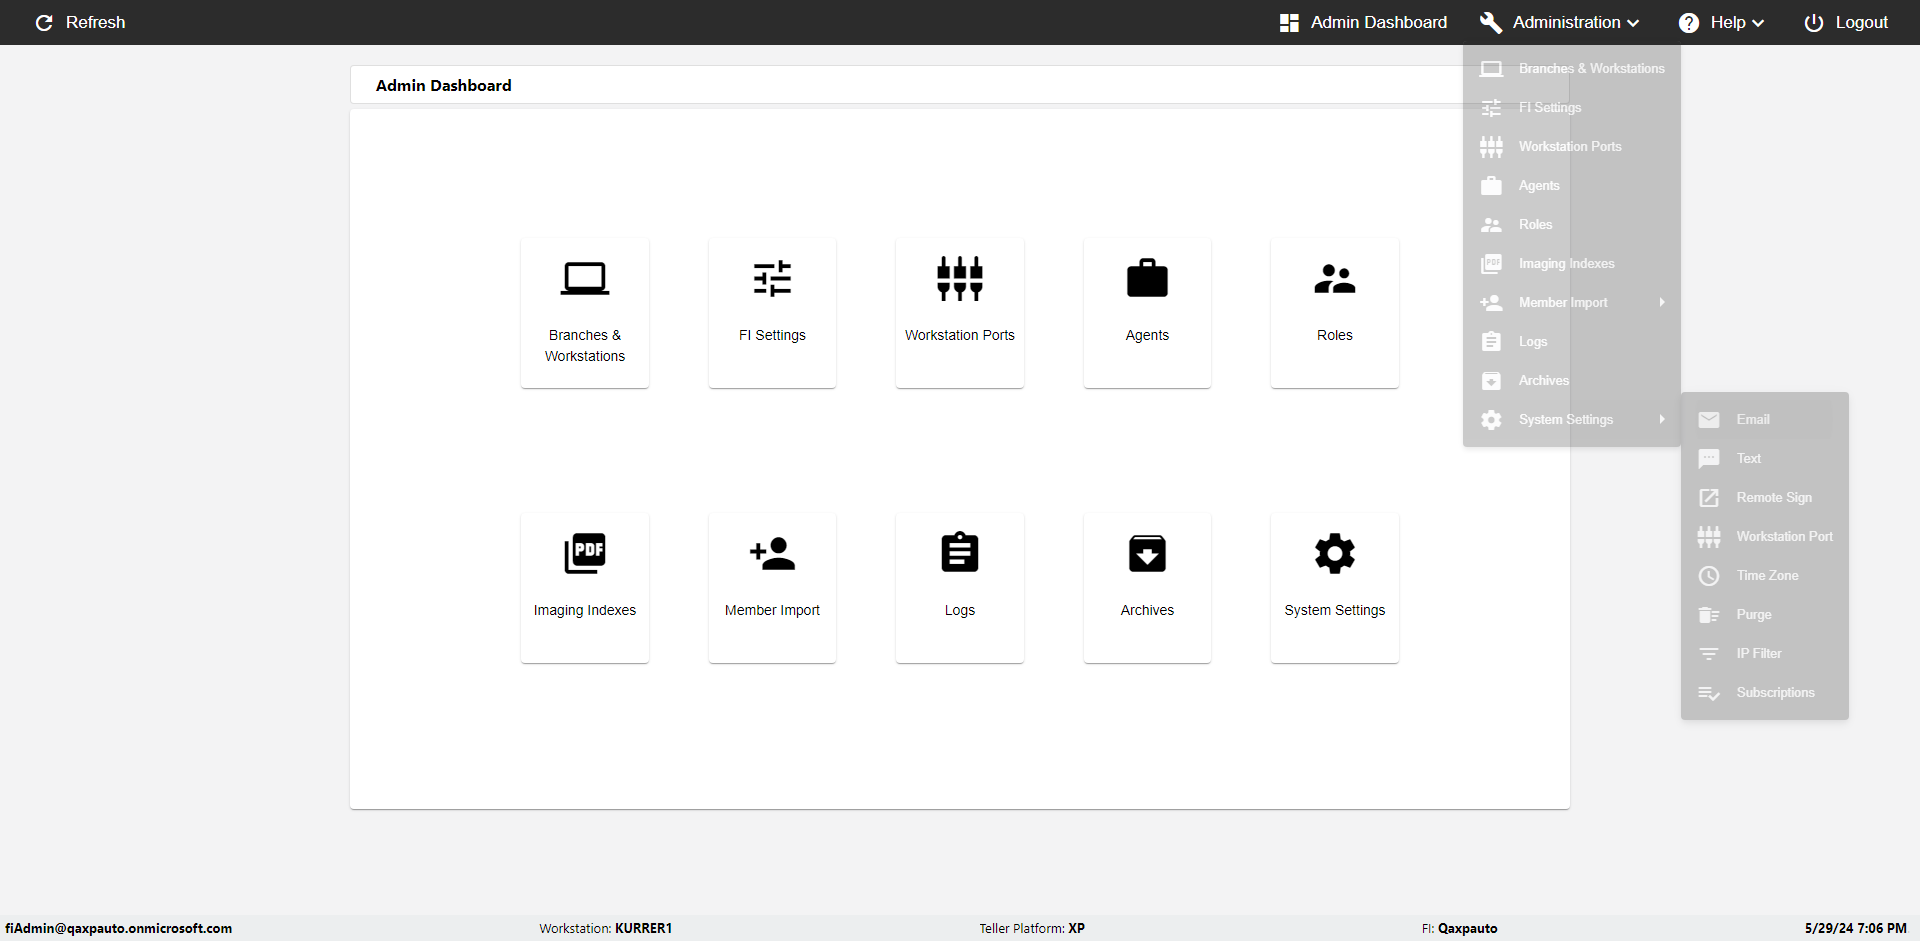Click the sliders icon beside FI Settings menu entry
Image resolution: width=1920 pixels, height=941 pixels.
[x=1491, y=108]
